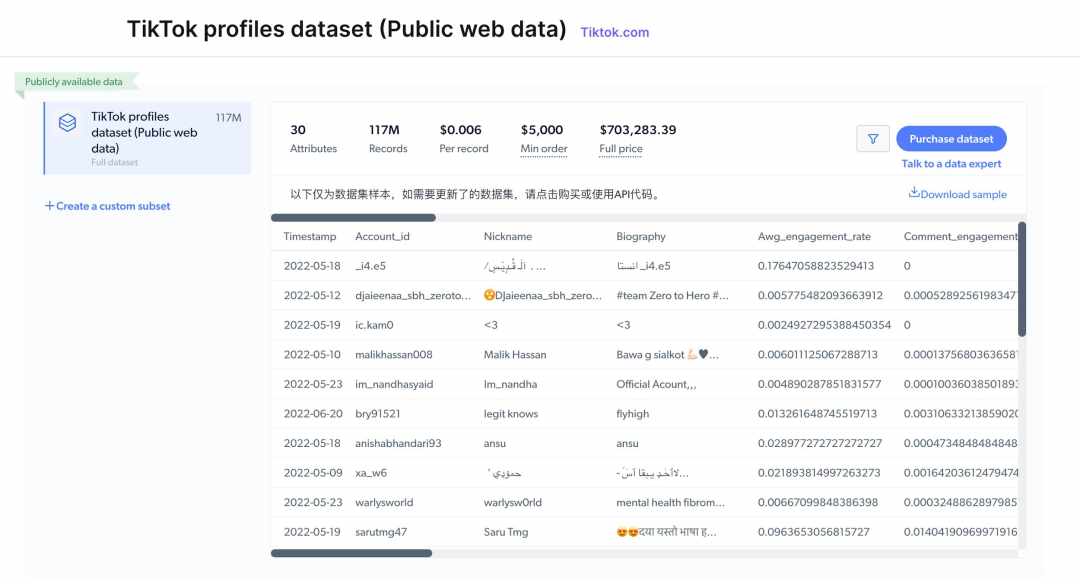This screenshot has height=584, width=1080.
Task: Click account id anishabhandari93
Action: click(x=398, y=444)
